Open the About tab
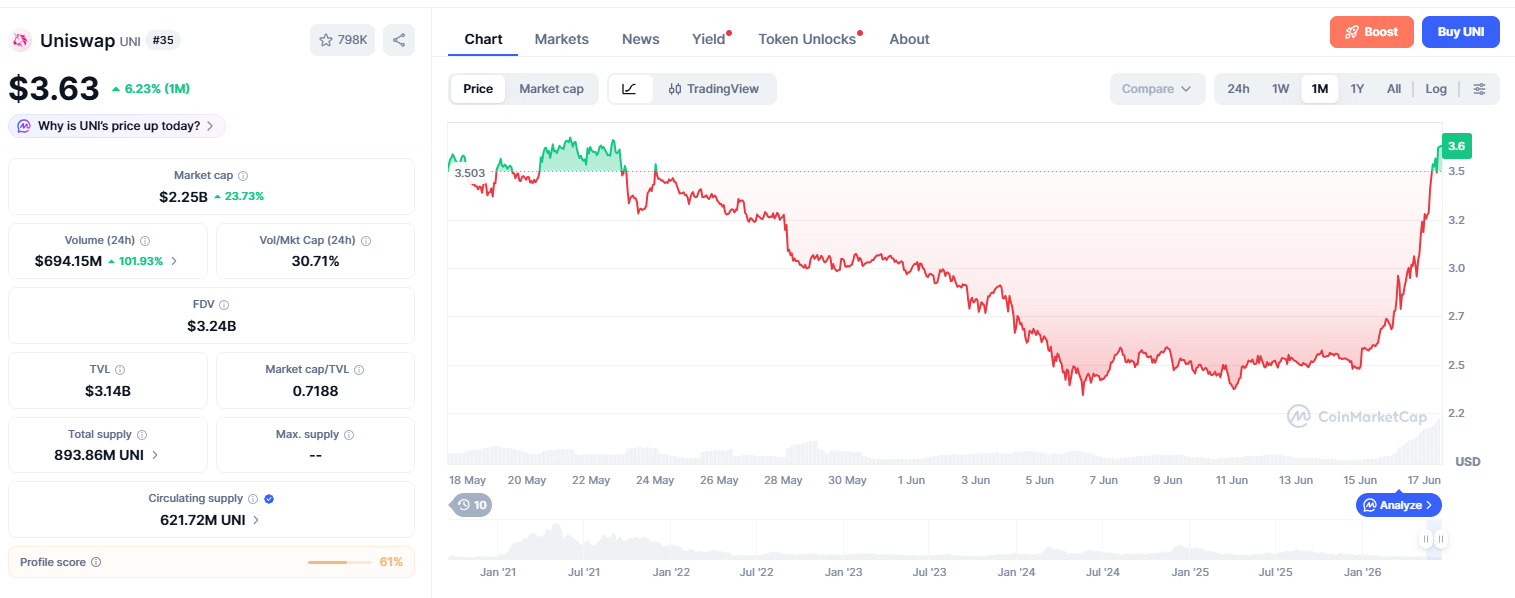Screen dimensions: 1515x598 tap(909, 39)
